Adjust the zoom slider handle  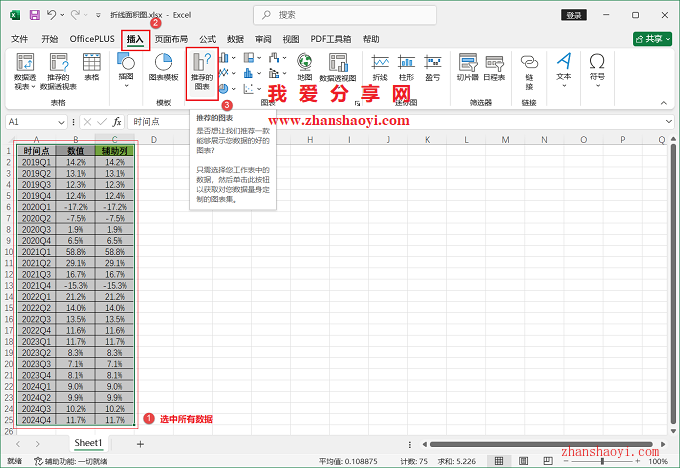pos(602,461)
